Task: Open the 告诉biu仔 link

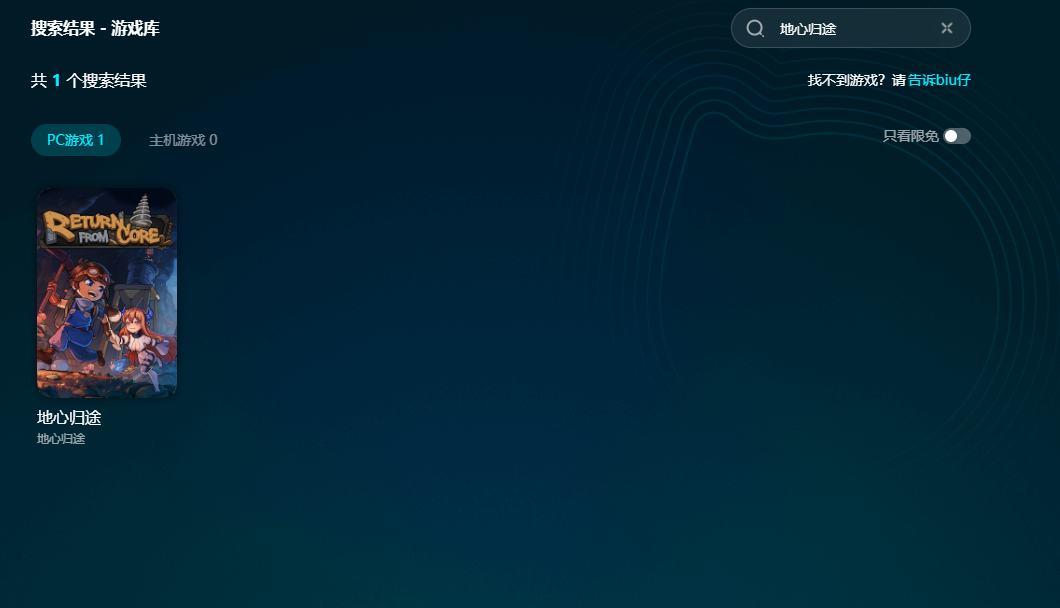Action: coord(939,80)
